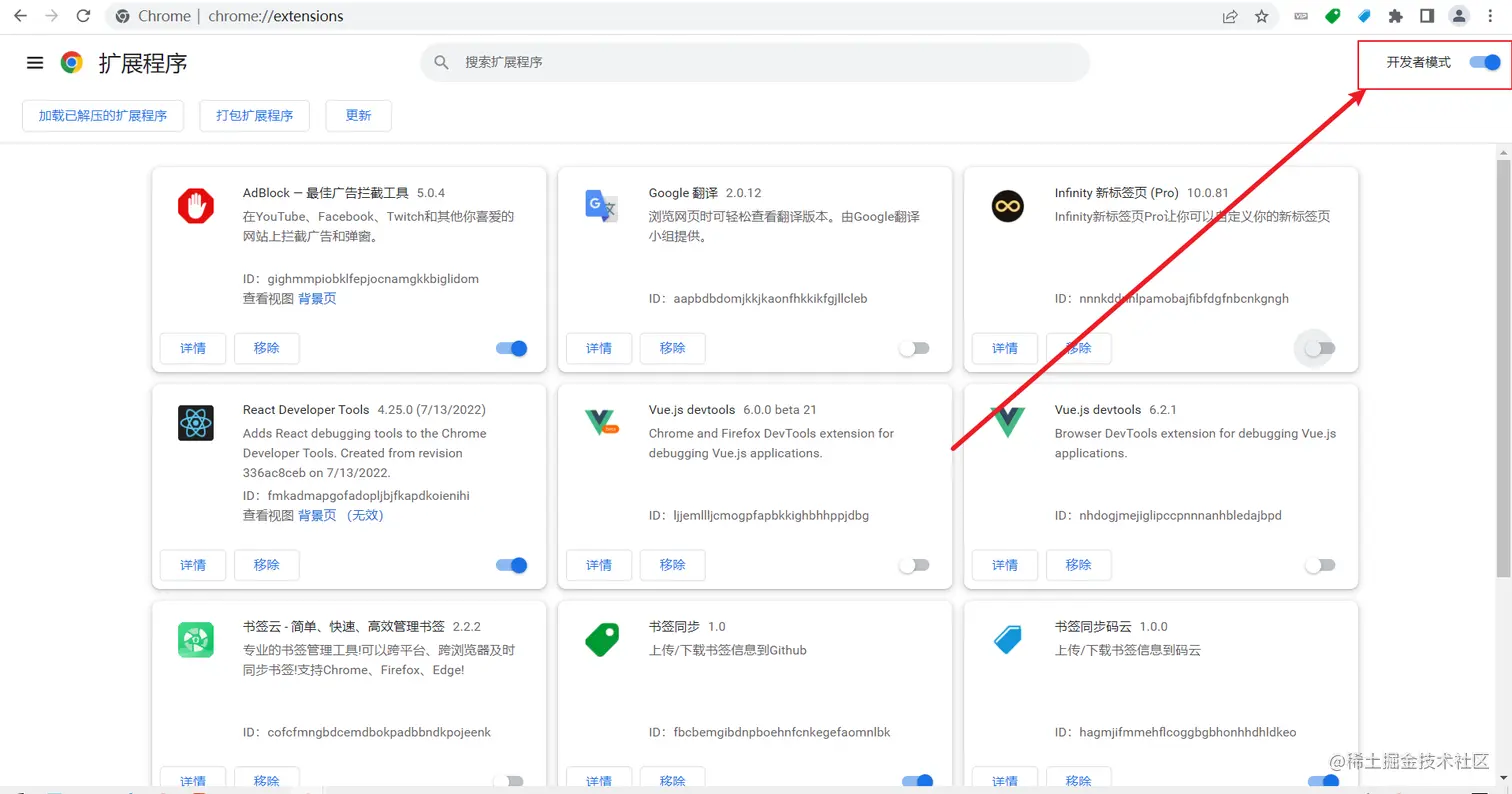The width and height of the screenshot is (1512, 794).
Task: Open 详情 for Vue.js devtools 6.2.1
Action: (1005, 565)
